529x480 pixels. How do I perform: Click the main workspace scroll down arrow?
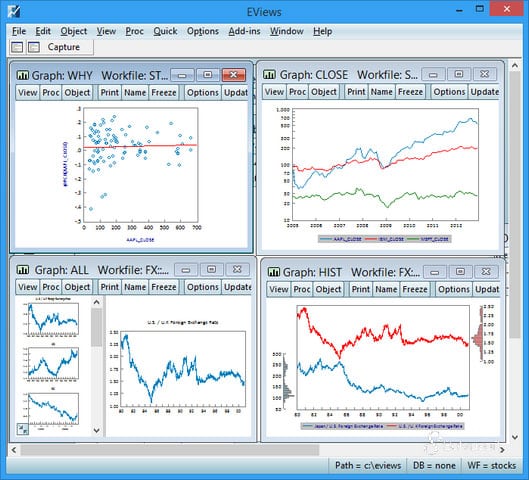pyautogui.click(x=515, y=437)
